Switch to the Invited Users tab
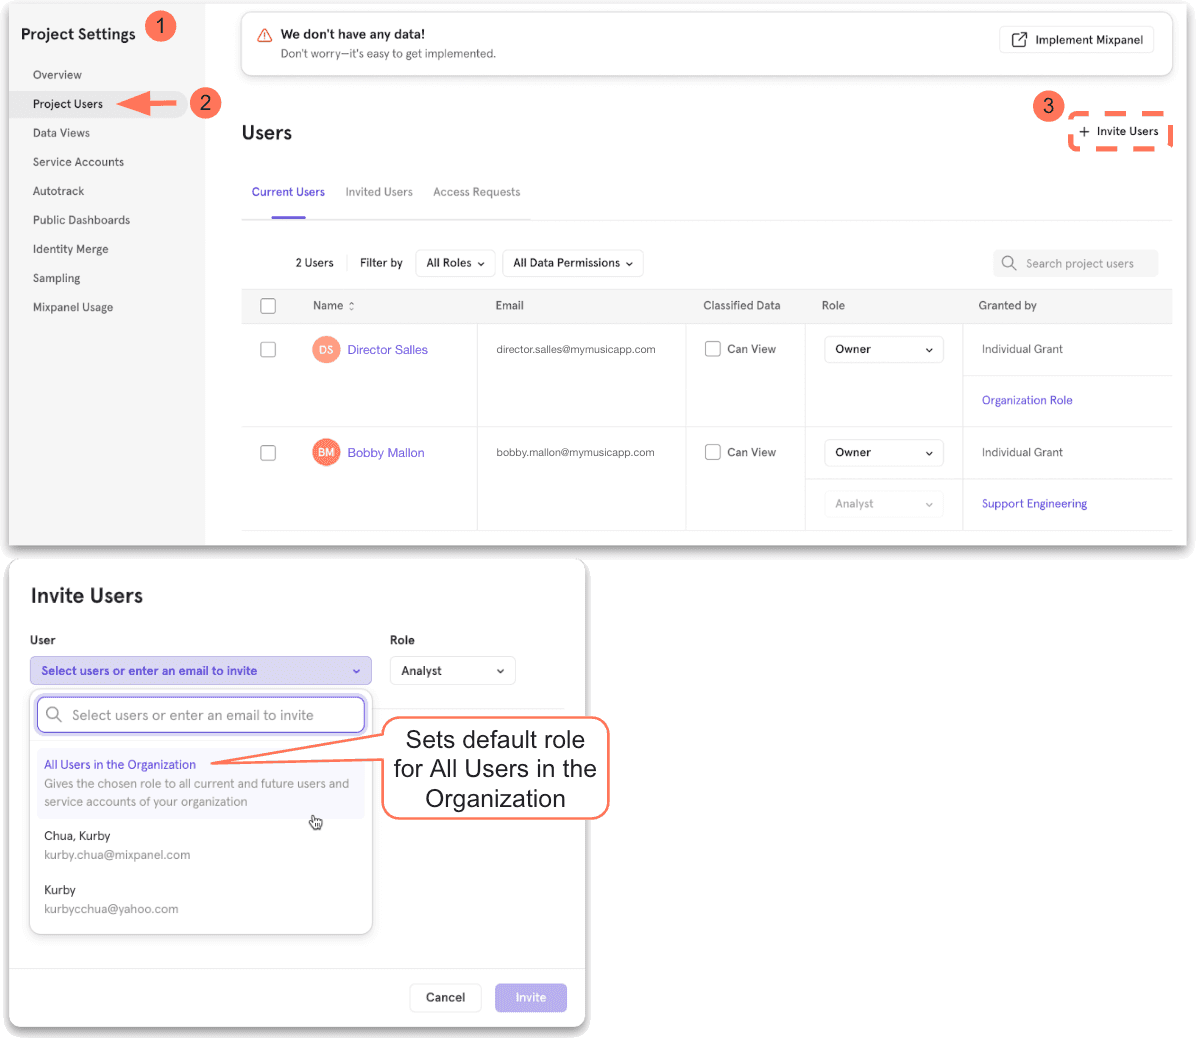Screen dimensions: 1196x1039 (x=379, y=192)
